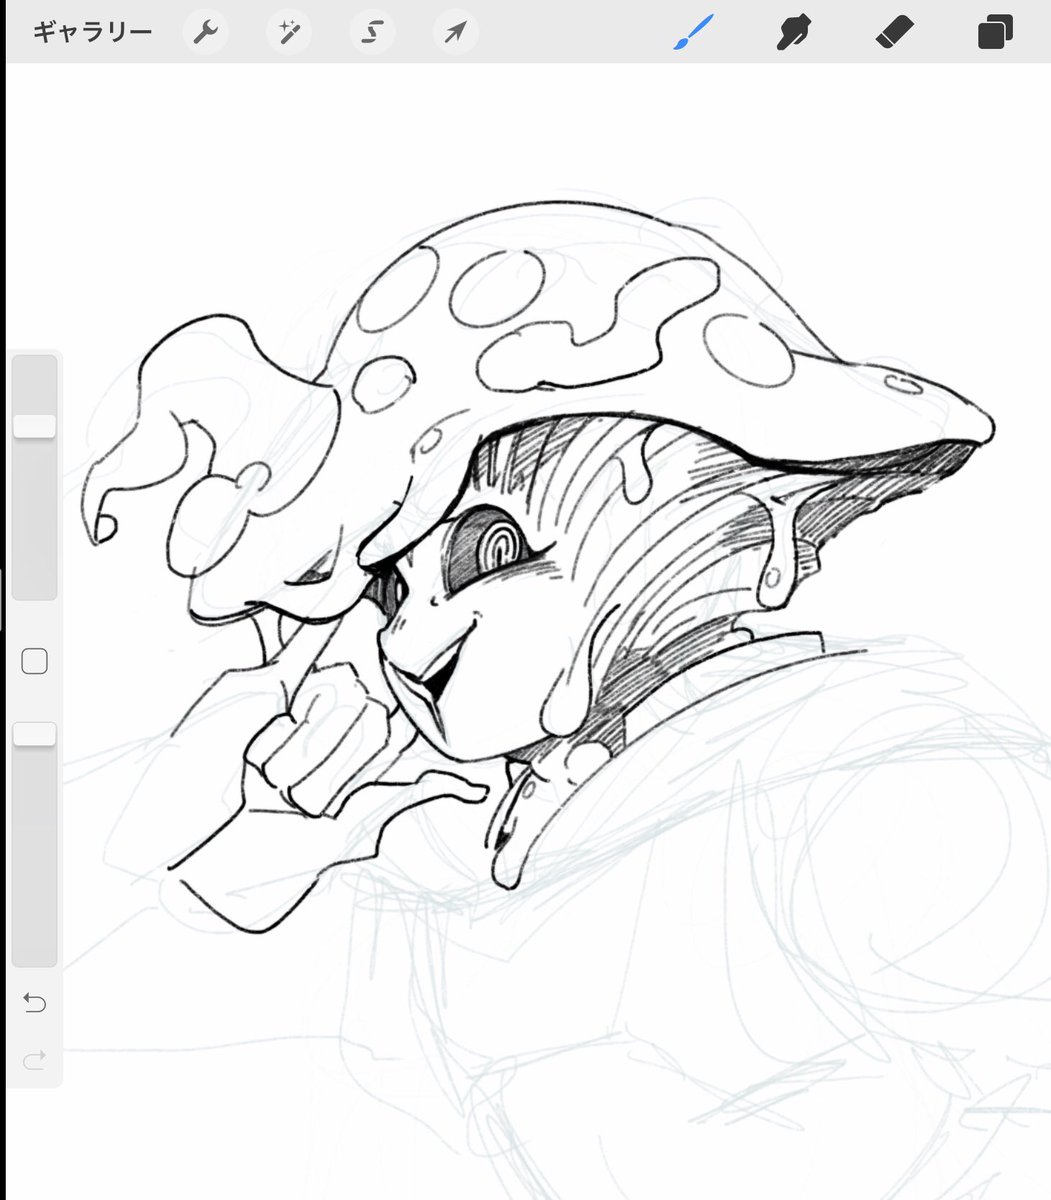Select the Eraser tool
Image resolution: width=1051 pixels, height=1200 pixels.
(893, 32)
